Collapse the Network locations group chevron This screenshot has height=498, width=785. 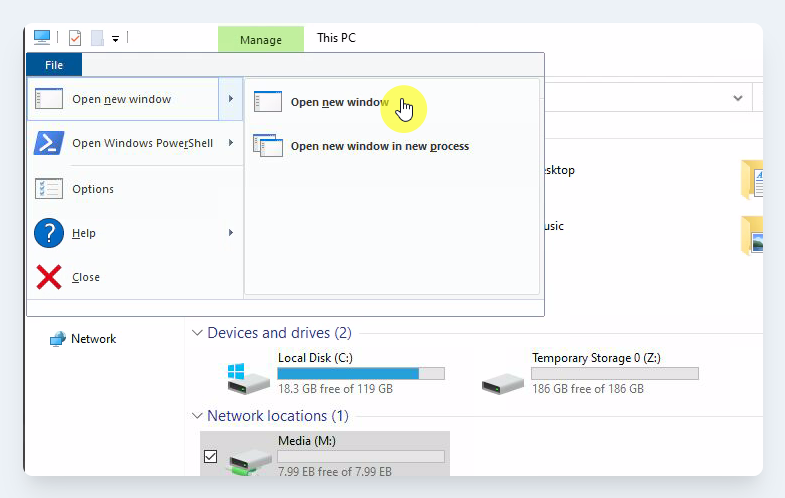(x=197, y=416)
